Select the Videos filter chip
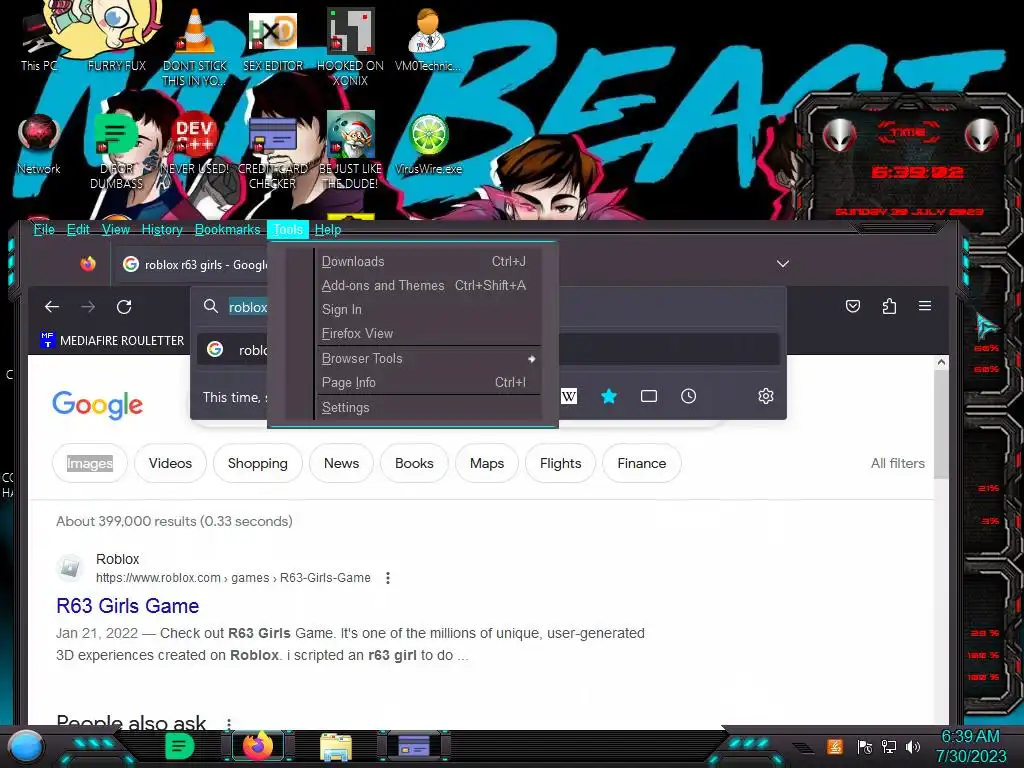Viewport: 1024px width, 768px height. click(170, 463)
